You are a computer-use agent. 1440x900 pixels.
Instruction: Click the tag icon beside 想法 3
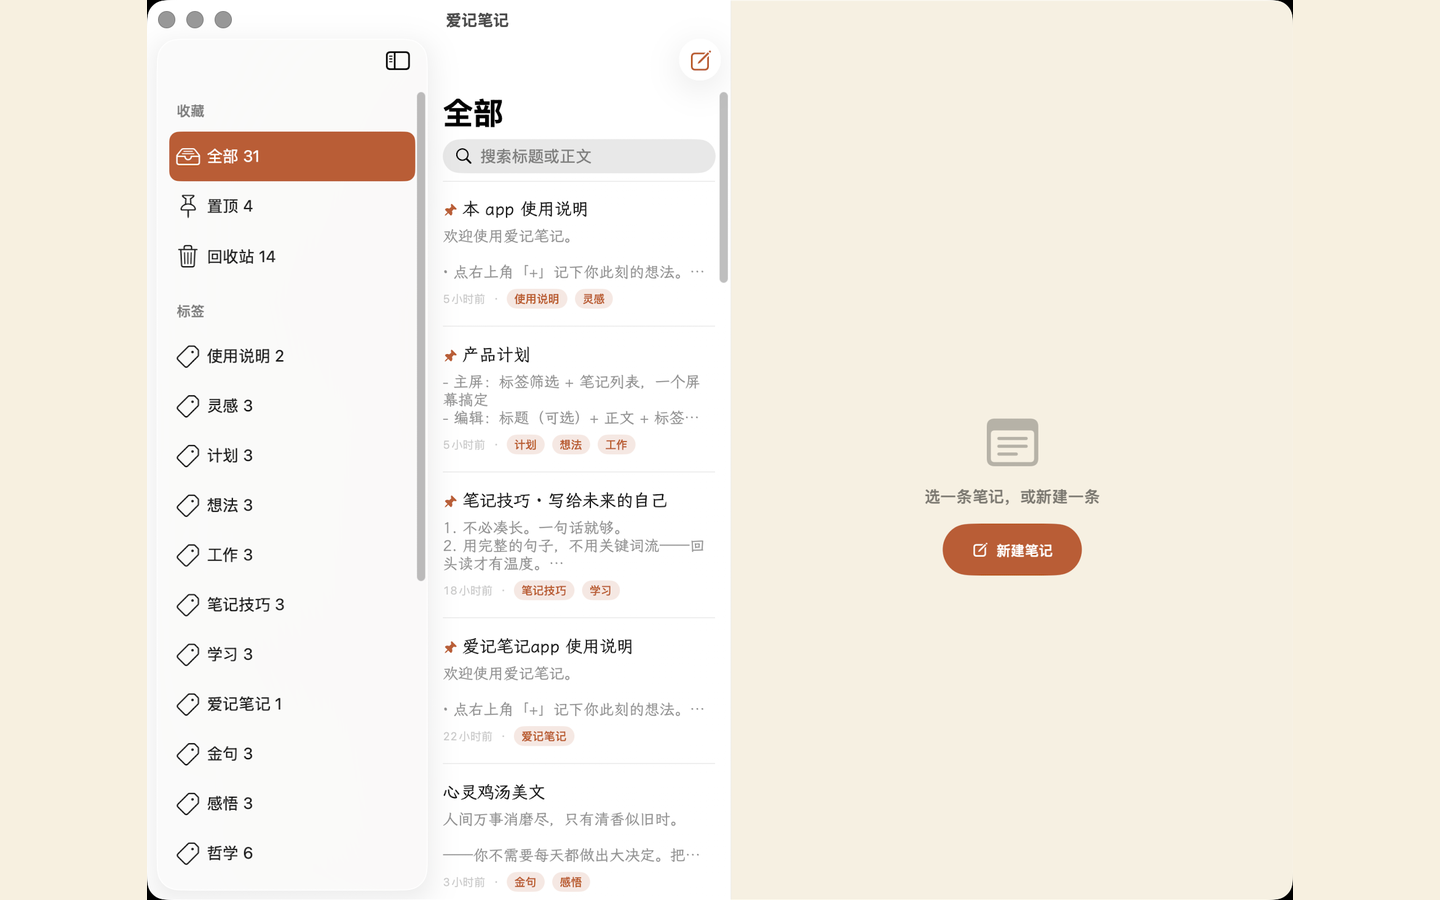pyautogui.click(x=188, y=506)
